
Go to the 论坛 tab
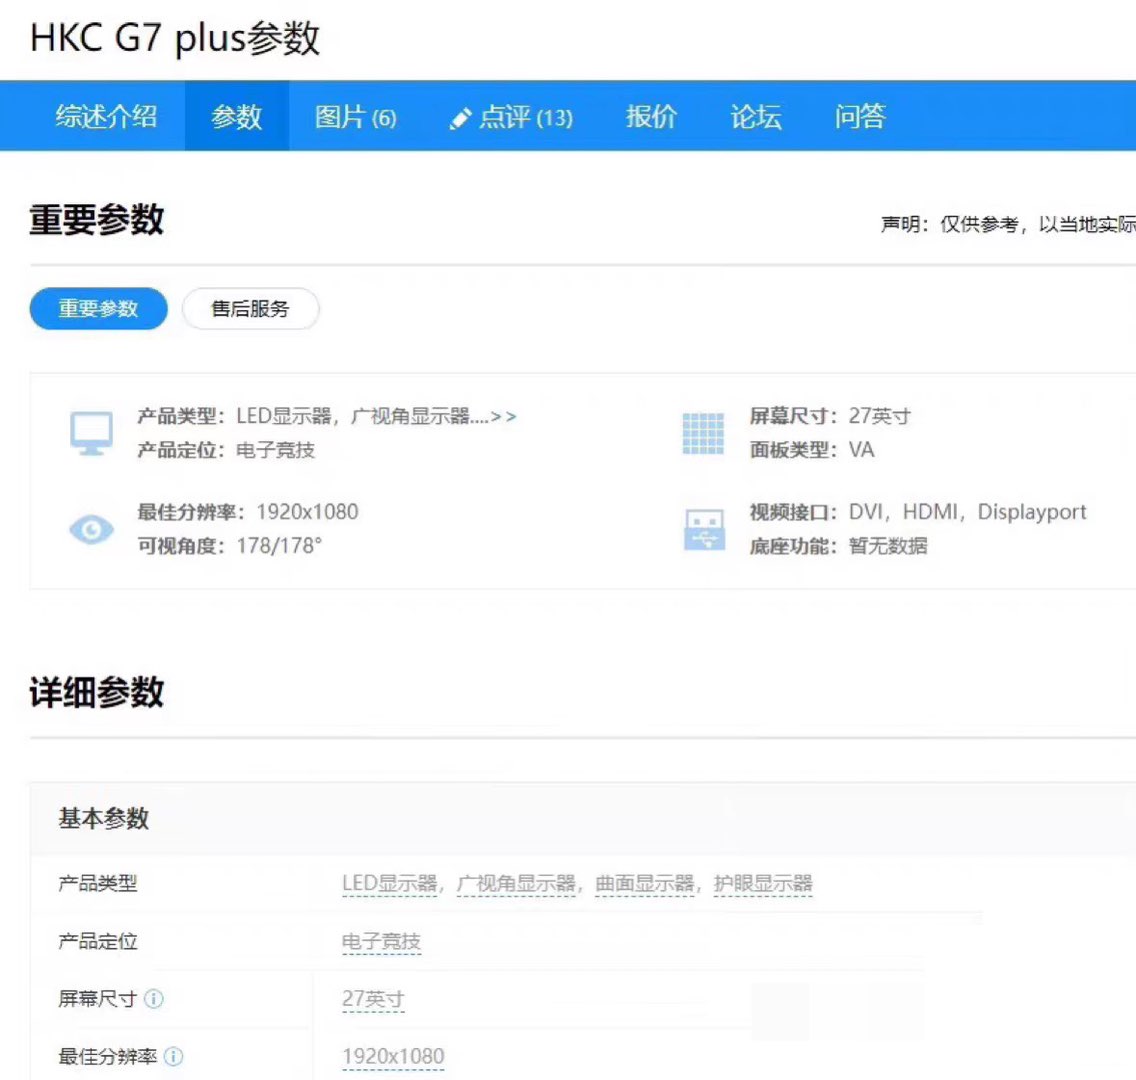(x=756, y=117)
